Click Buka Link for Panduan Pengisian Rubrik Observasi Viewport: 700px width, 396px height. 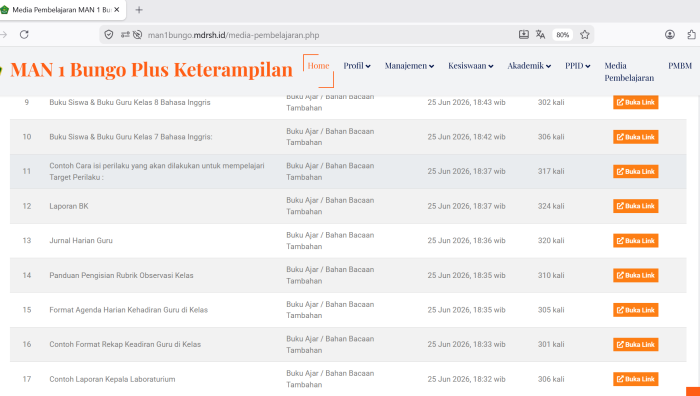click(635, 275)
